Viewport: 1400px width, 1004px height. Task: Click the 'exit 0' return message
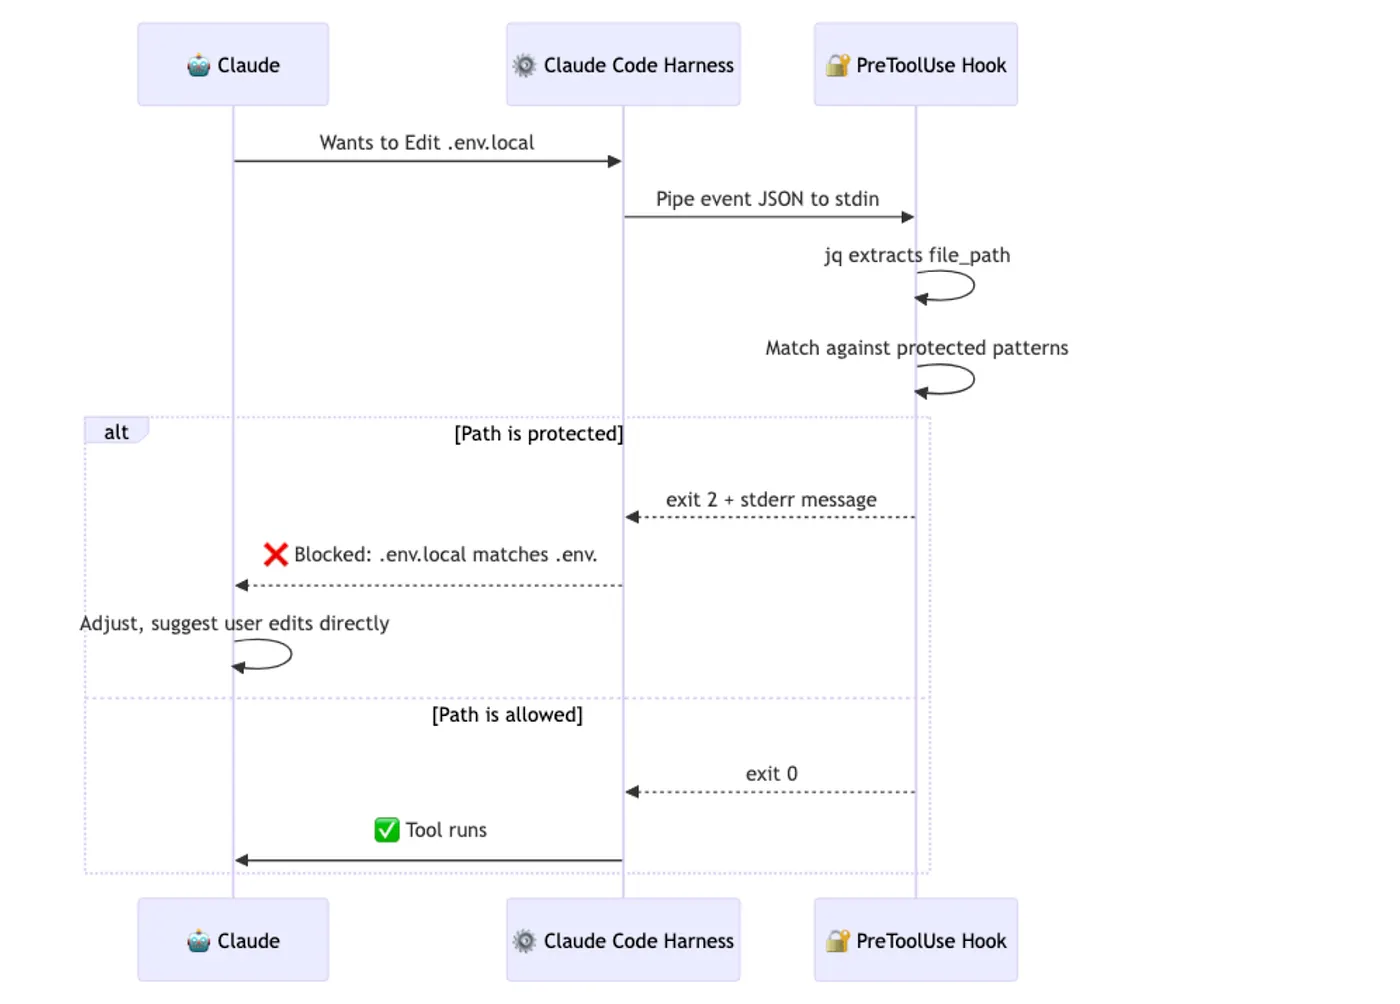click(771, 774)
